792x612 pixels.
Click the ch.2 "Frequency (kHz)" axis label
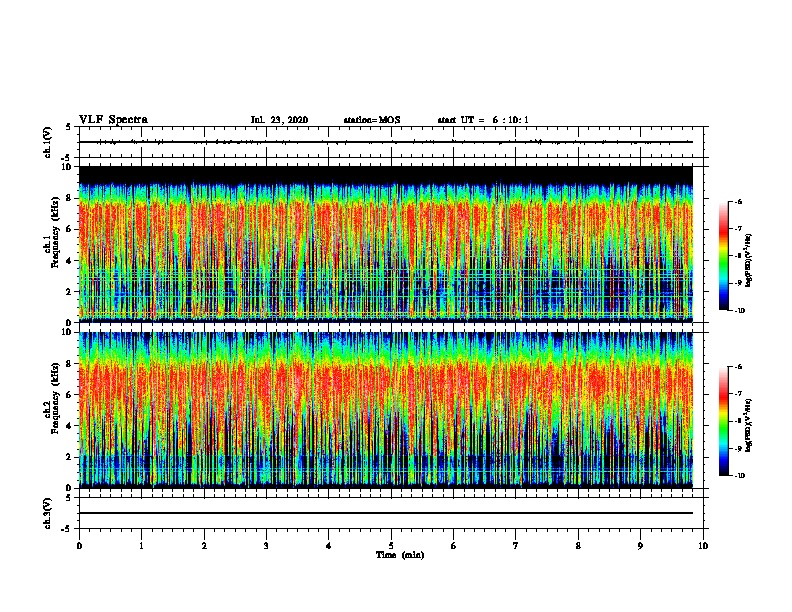coord(55,398)
